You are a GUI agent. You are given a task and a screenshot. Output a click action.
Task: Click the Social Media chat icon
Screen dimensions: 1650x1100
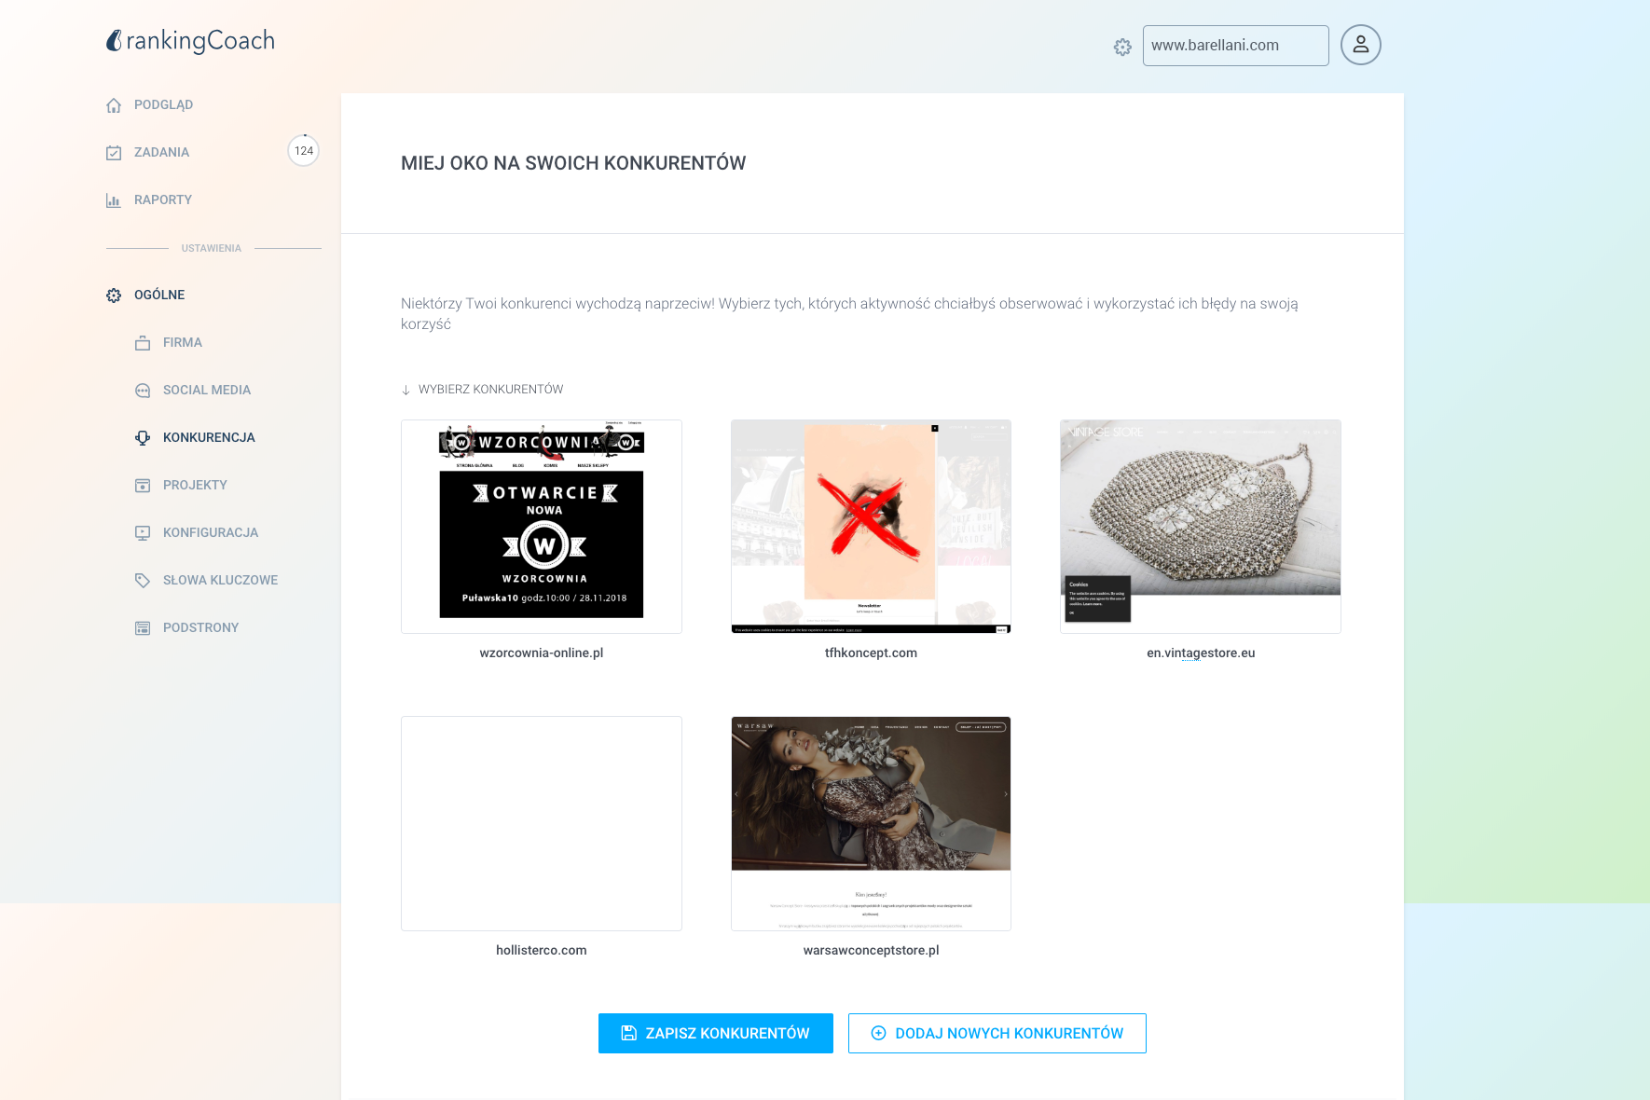tap(143, 390)
